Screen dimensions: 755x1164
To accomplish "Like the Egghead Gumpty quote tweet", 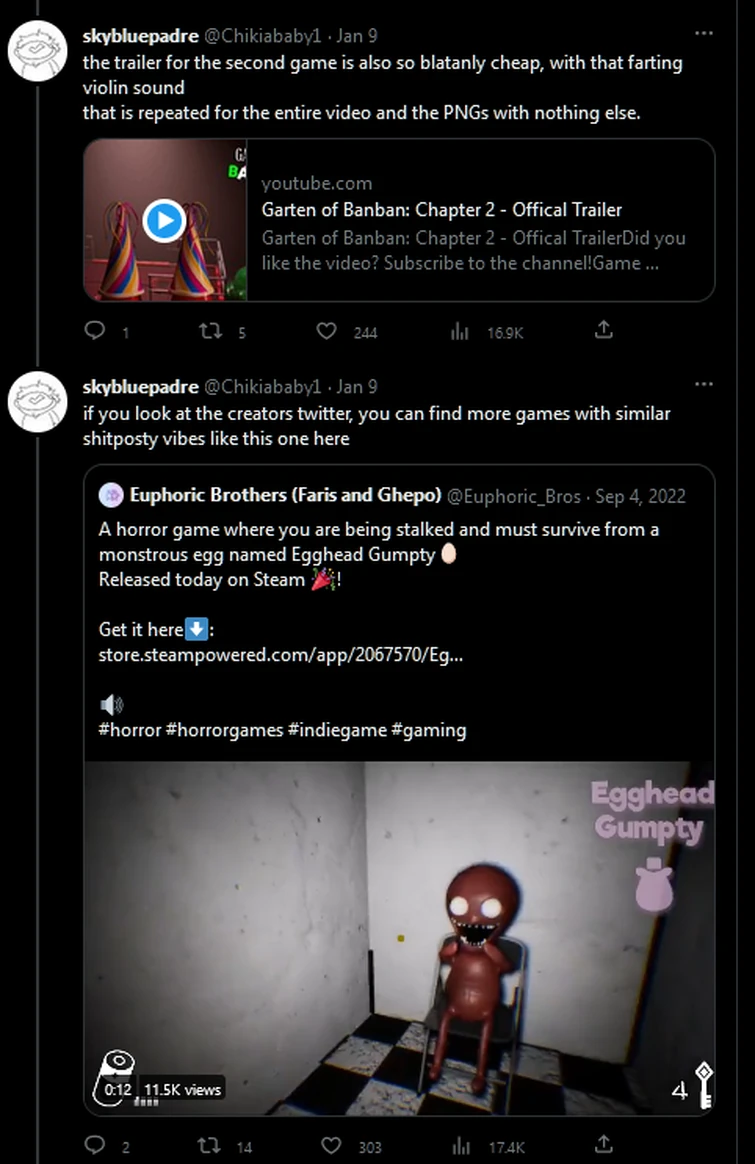I will click(331, 1145).
